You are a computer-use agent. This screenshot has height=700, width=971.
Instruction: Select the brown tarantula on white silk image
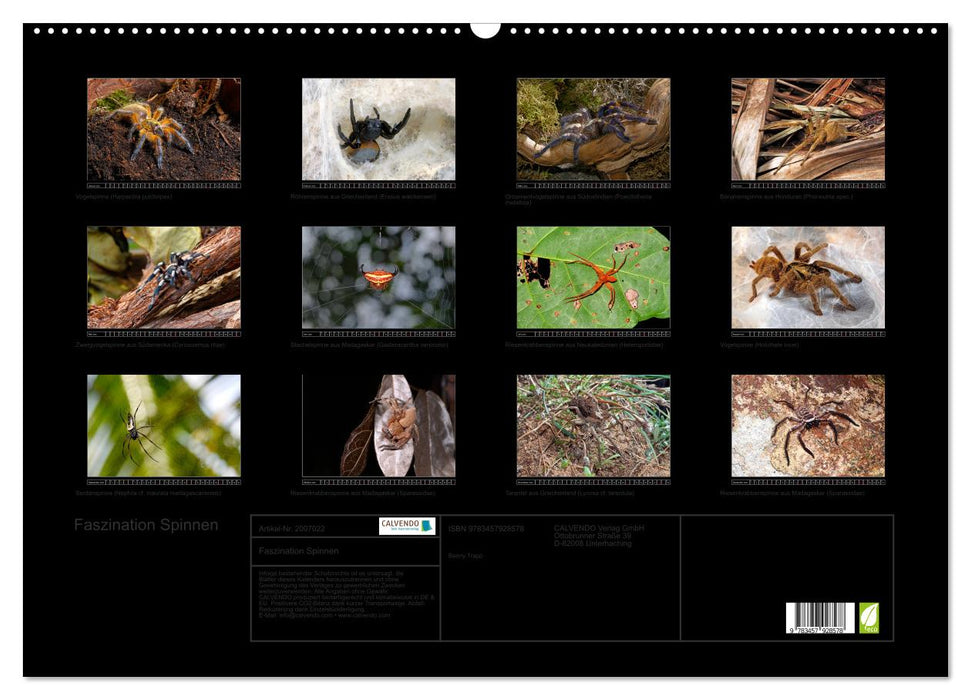(808, 277)
